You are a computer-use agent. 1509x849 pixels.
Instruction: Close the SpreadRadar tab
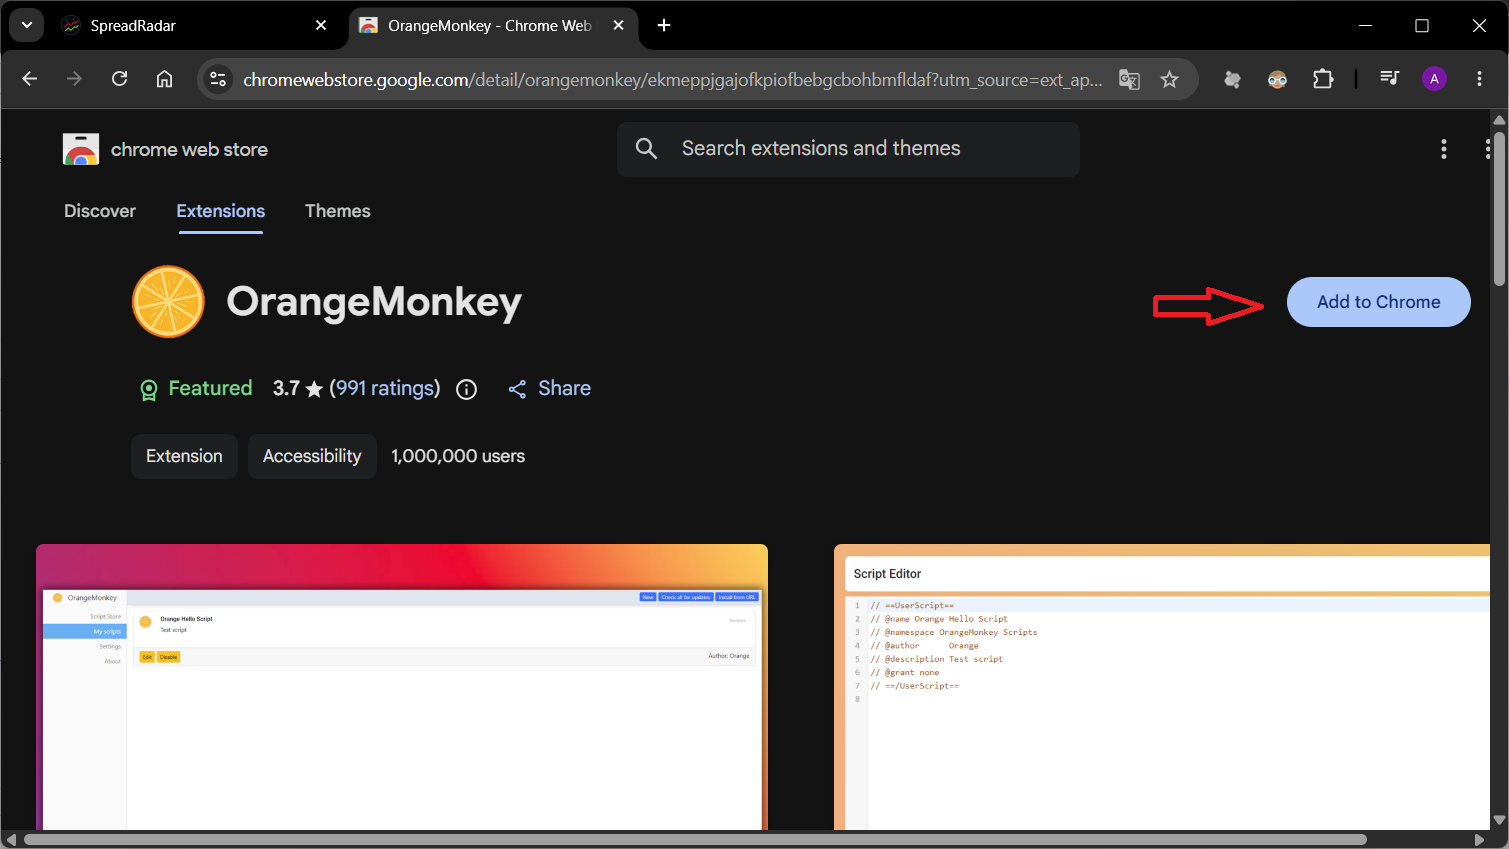point(321,25)
